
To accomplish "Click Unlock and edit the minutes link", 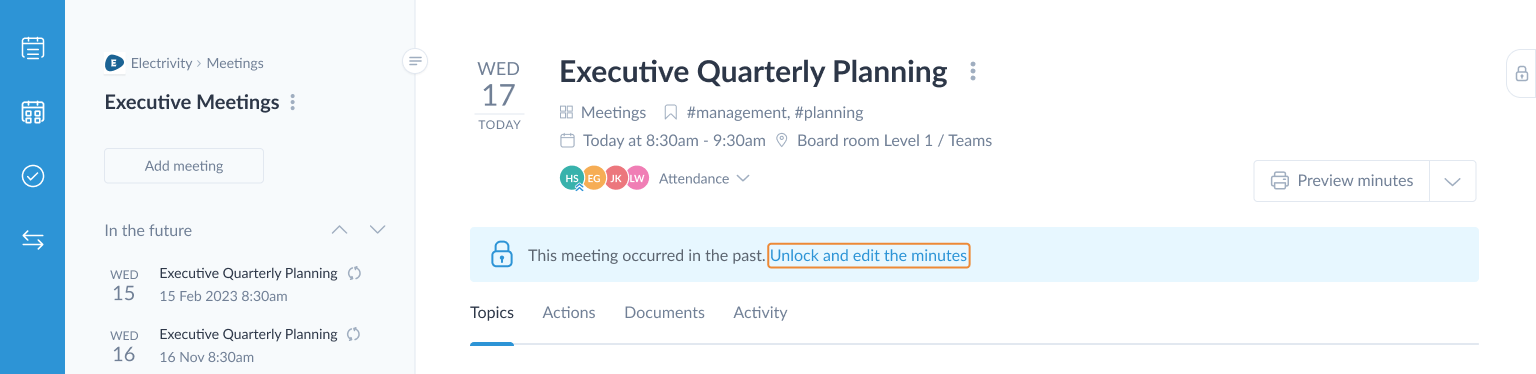I will tap(868, 256).
